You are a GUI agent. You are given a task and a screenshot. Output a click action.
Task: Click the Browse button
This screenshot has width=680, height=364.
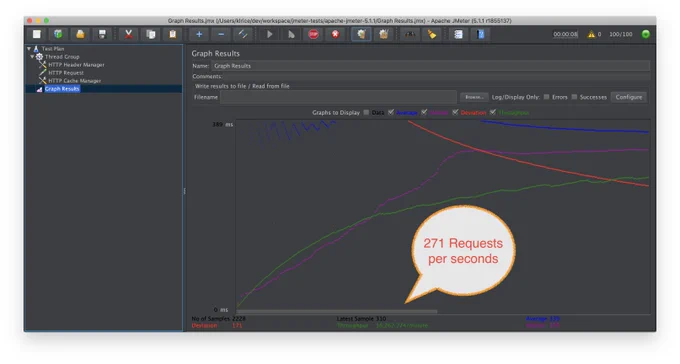coord(474,97)
